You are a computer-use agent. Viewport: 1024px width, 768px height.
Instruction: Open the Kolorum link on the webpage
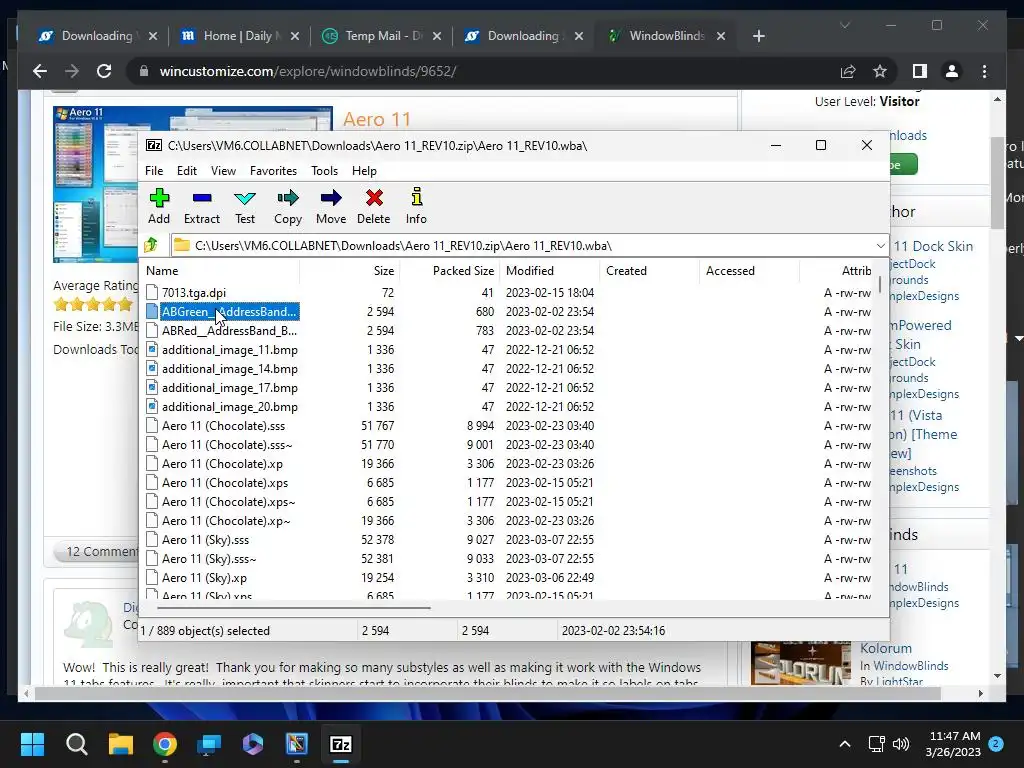pyautogui.click(x=886, y=648)
